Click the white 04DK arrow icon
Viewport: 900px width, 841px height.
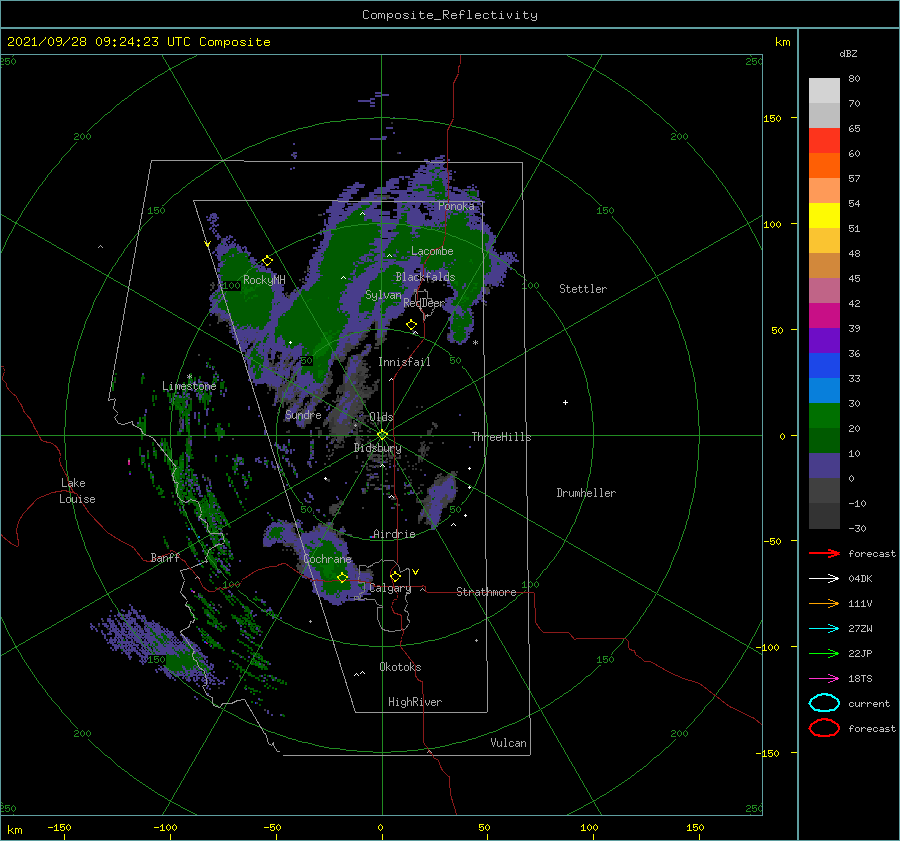click(824, 579)
